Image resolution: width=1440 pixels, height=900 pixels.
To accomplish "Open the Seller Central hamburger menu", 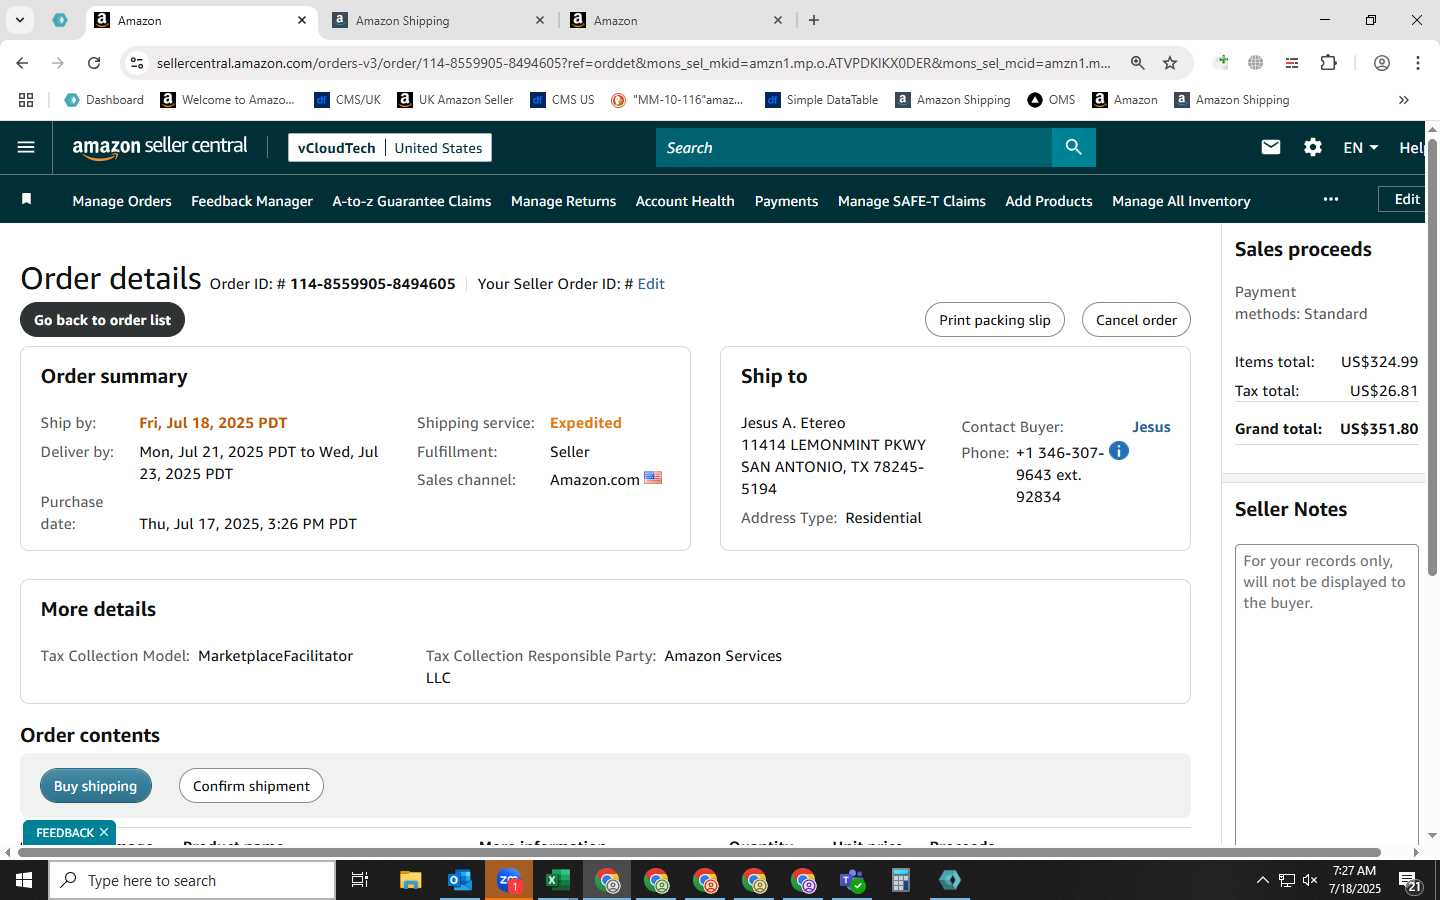I will [26, 147].
